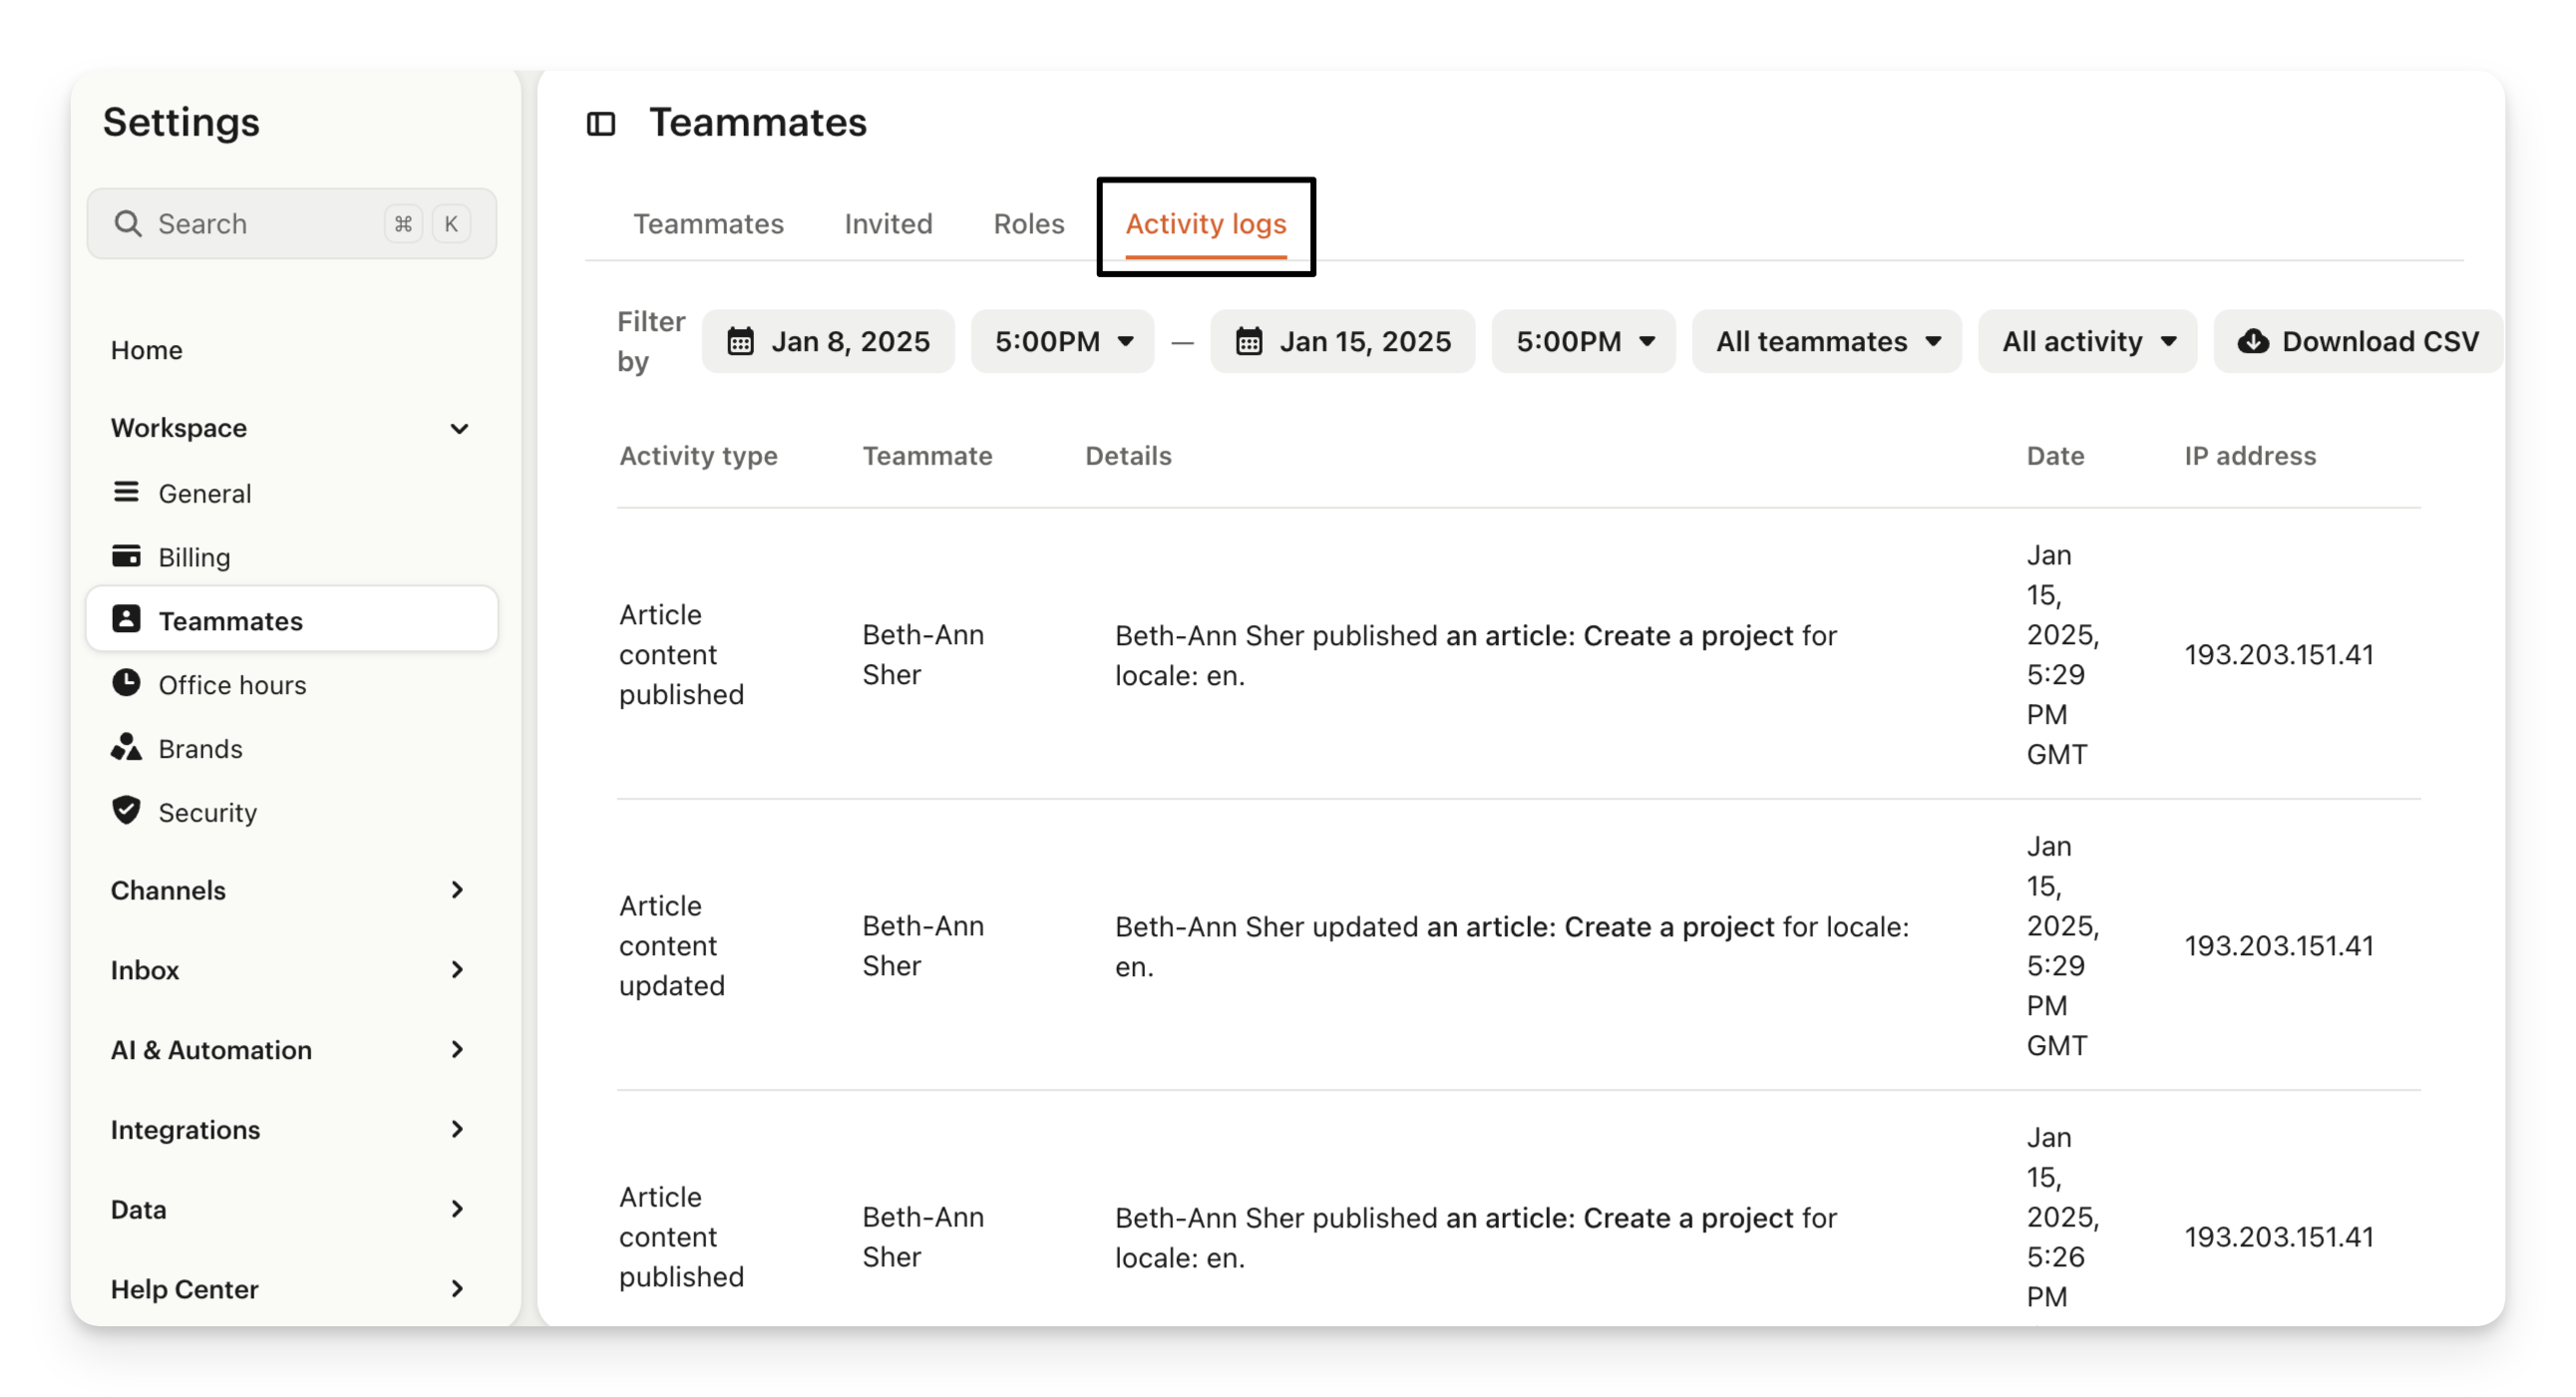2576x1397 pixels.
Task: Open the start time 5:00PM dropdown
Action: pyautogui.click(x=1063, y=342)
